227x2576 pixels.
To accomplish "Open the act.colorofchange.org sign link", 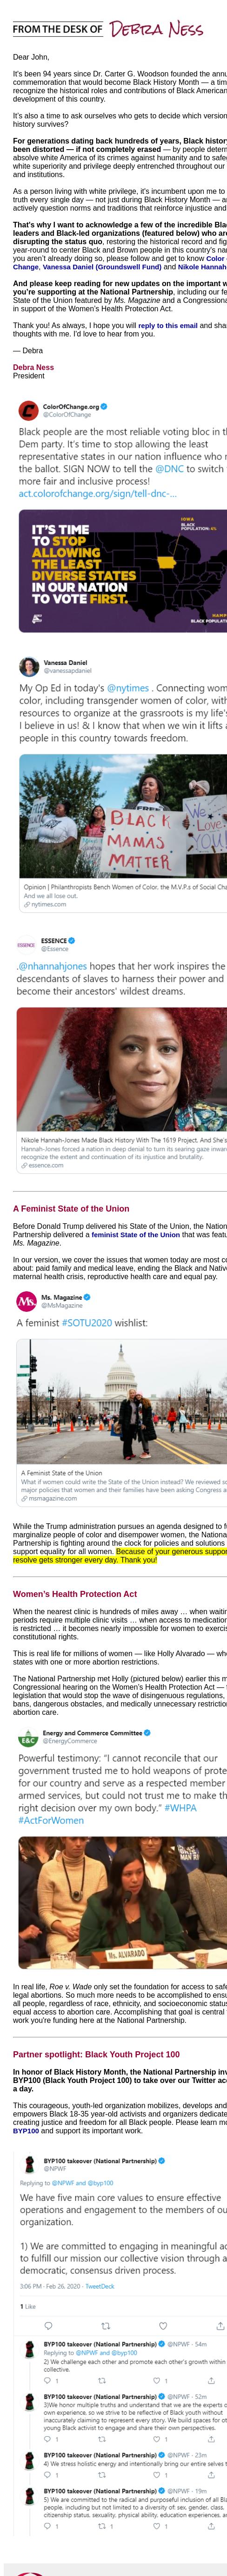I will coord(97,494).
